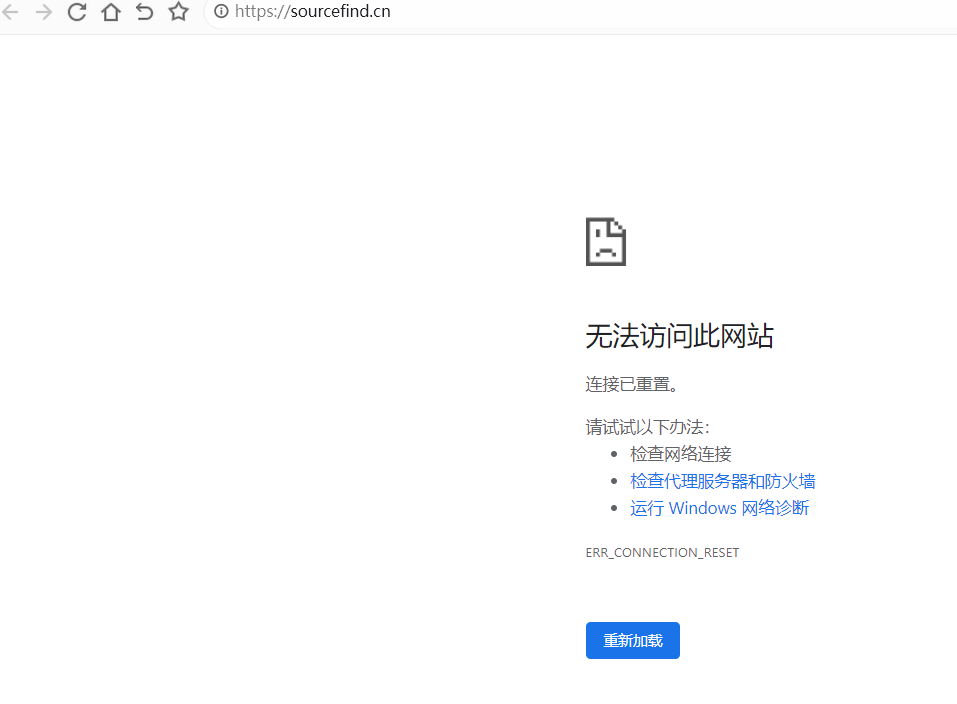Go back to the previous page
Viewport: 957px width, 704px height.
11,12
